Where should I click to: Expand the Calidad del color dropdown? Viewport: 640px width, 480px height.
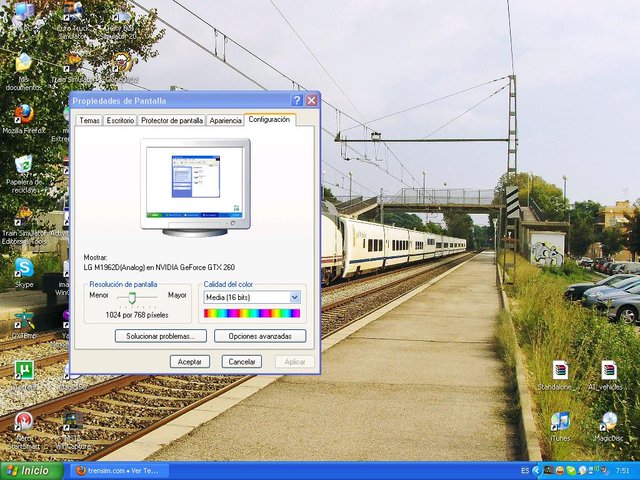click(294, 297)
